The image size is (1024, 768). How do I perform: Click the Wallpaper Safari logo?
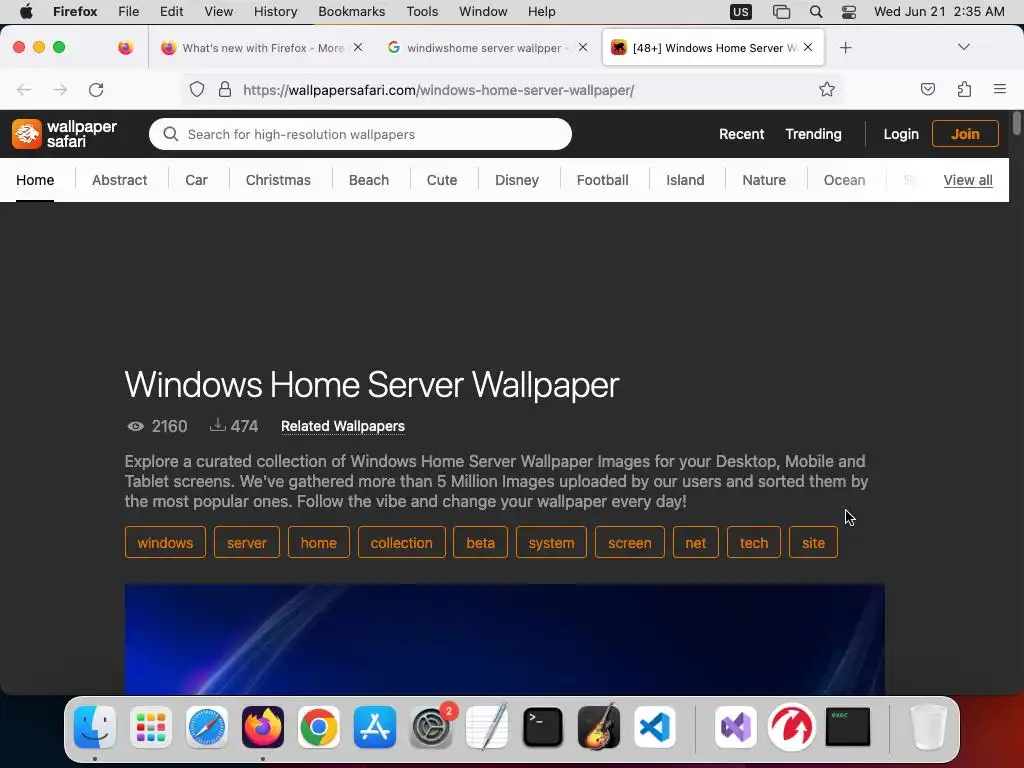pyautogui.click(x=64, y=134)
